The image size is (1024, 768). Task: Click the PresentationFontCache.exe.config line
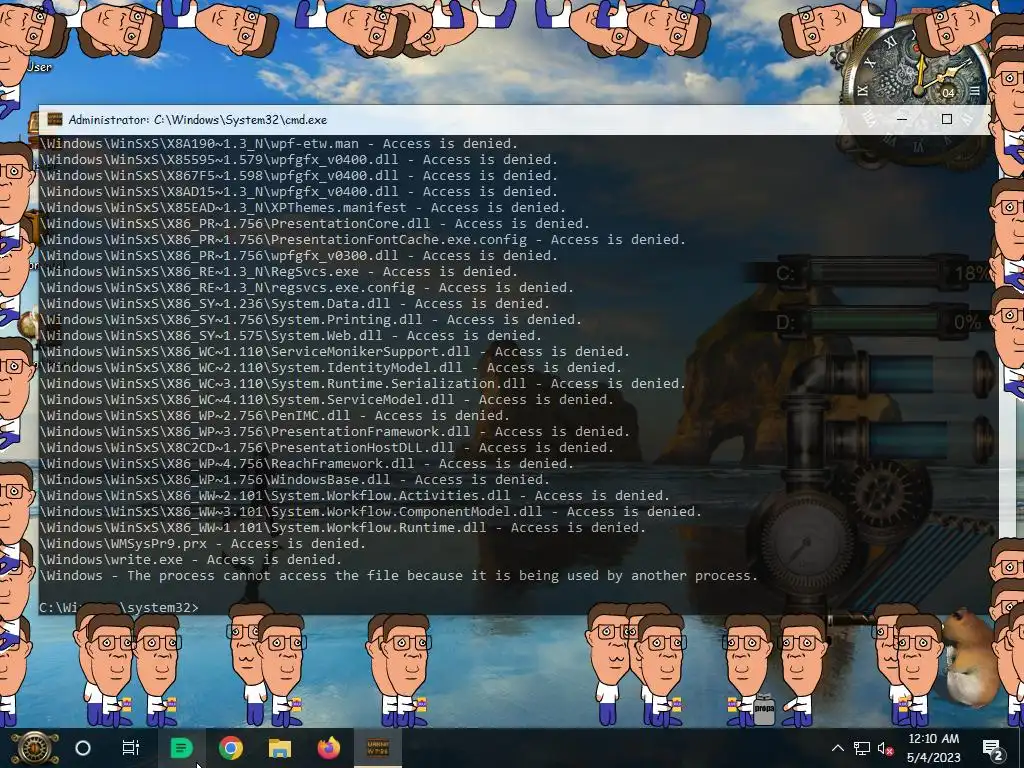[362, 240]
